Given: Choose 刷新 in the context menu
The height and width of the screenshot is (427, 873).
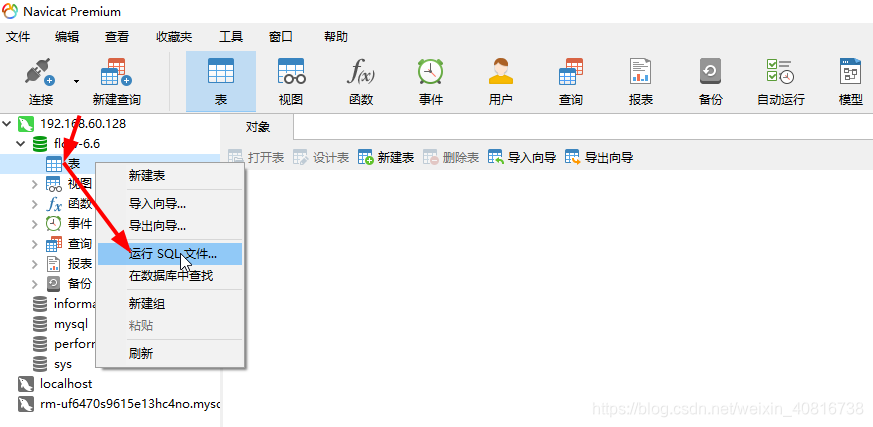Looking at the screenshot, I should 170,354.
